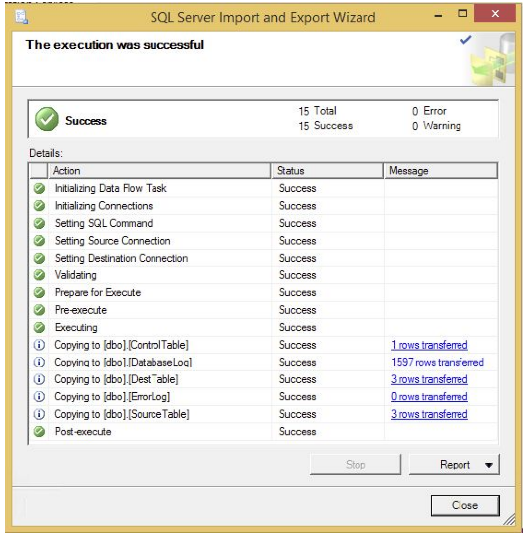The image size is (527, 538).
Task: Select the 'Executing' row text
Action: click(76, 327)
